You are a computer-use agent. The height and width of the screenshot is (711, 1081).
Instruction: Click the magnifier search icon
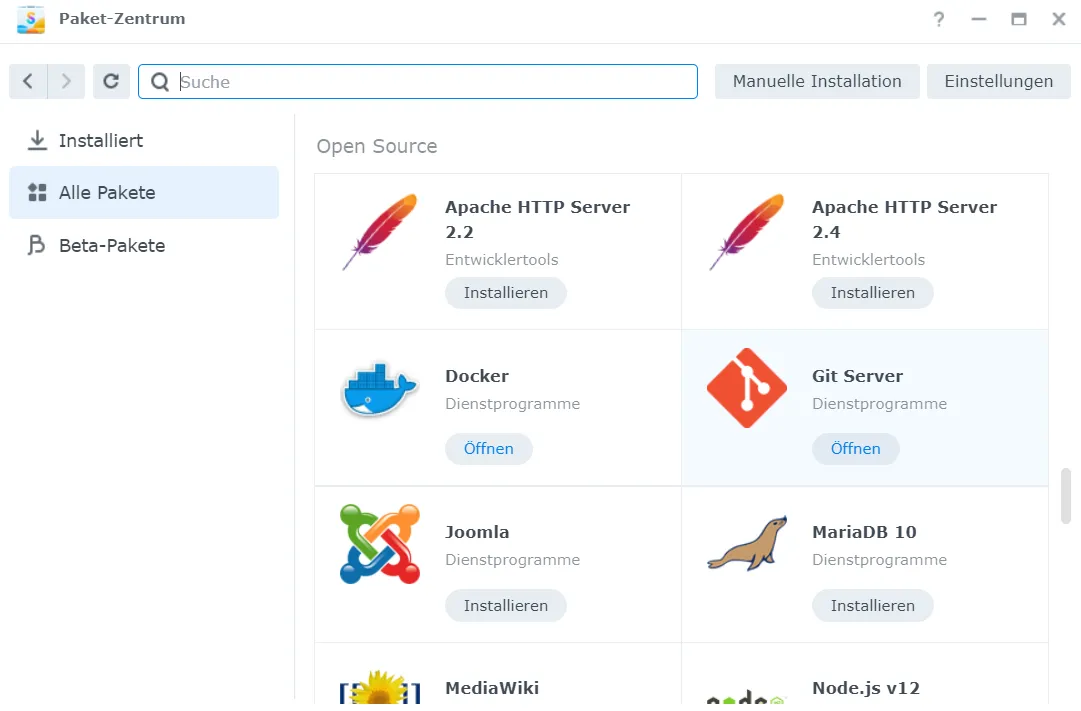tap(160, 82)
